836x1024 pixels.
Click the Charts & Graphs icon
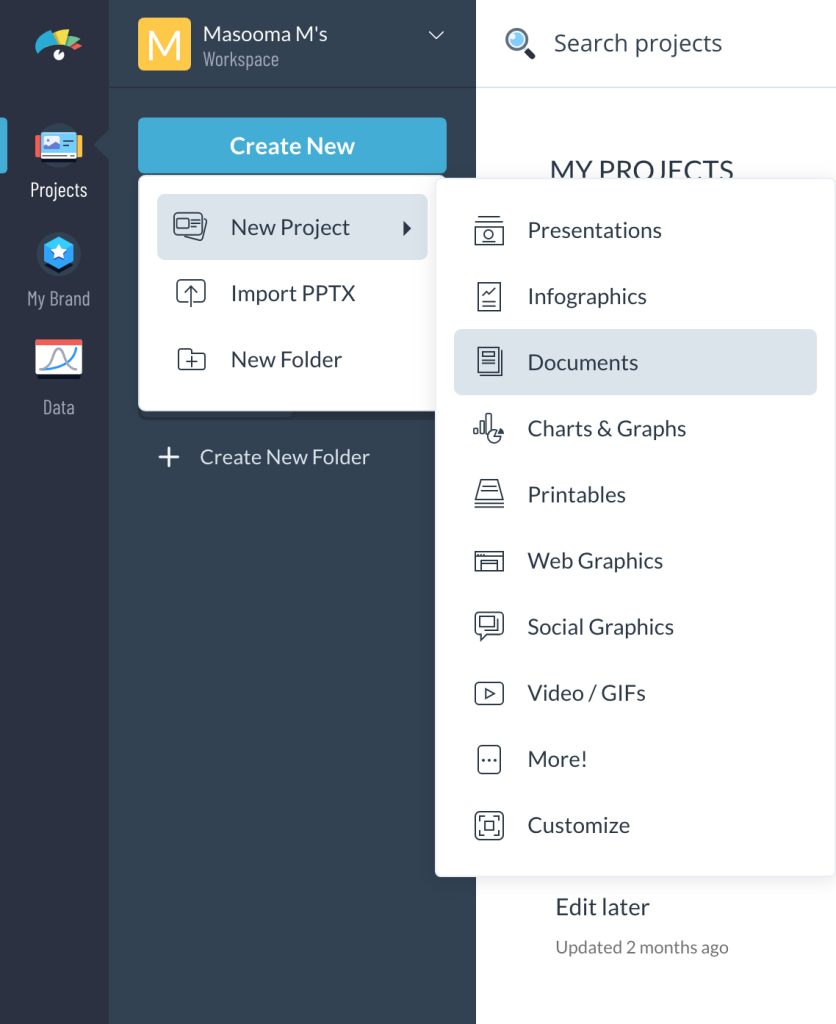[x=489, y=429]
